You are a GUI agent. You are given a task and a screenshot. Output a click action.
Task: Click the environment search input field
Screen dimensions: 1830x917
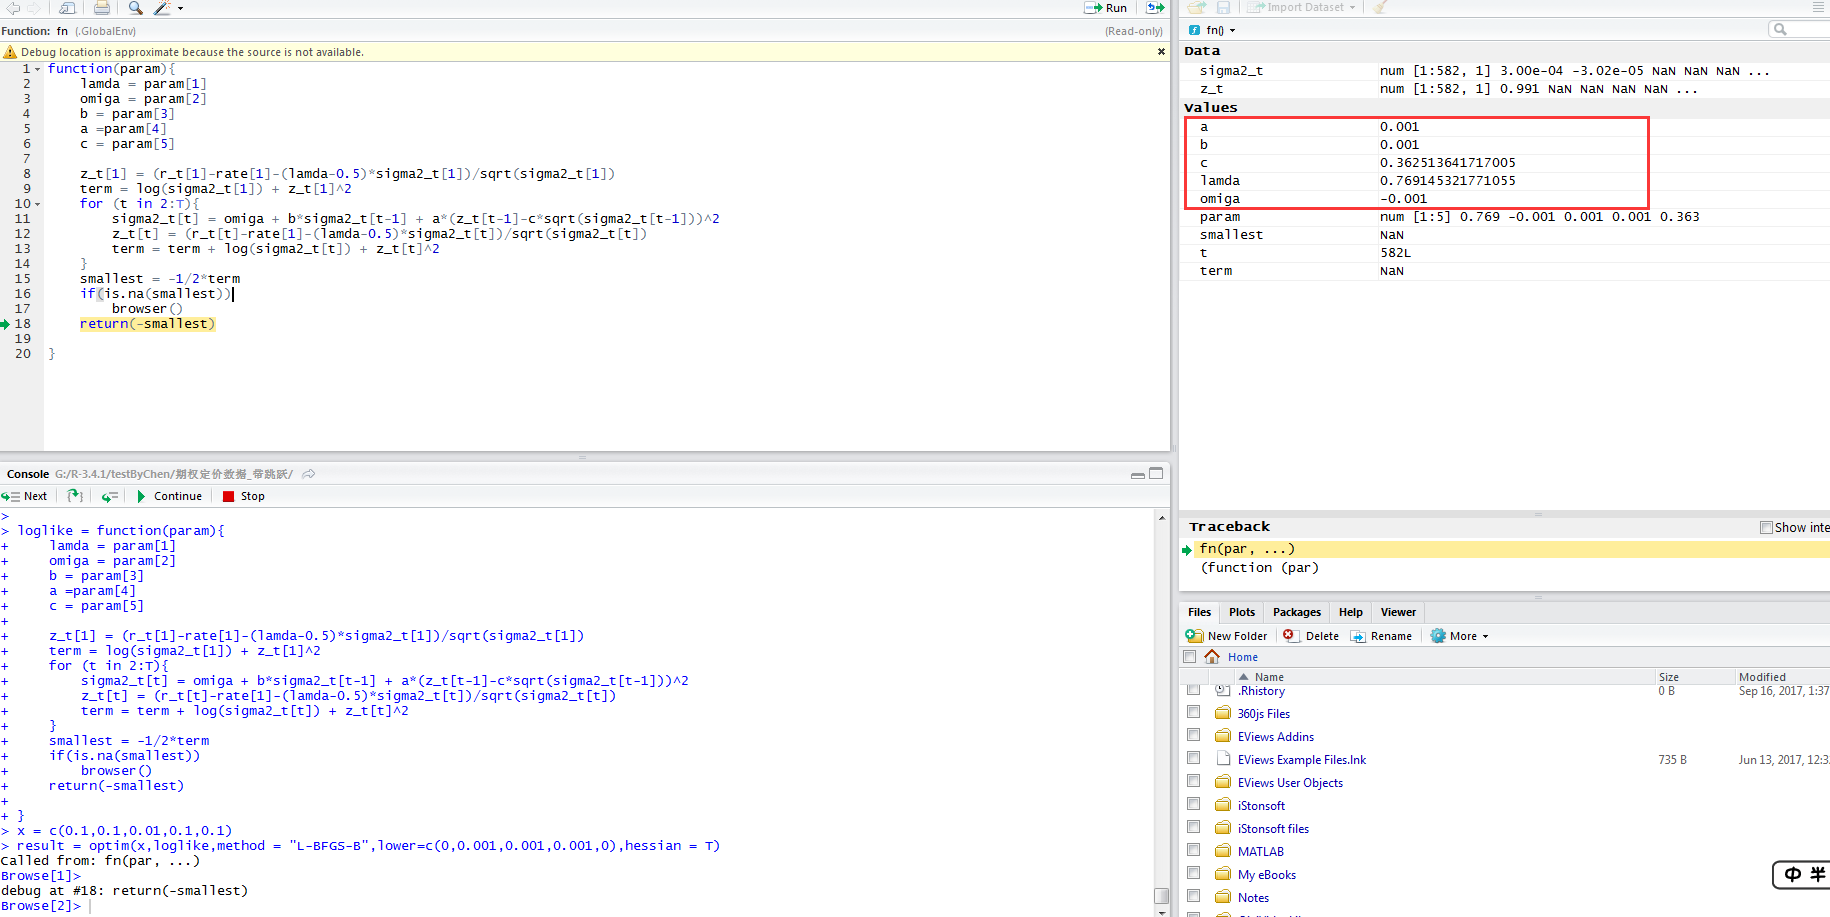1806,30
